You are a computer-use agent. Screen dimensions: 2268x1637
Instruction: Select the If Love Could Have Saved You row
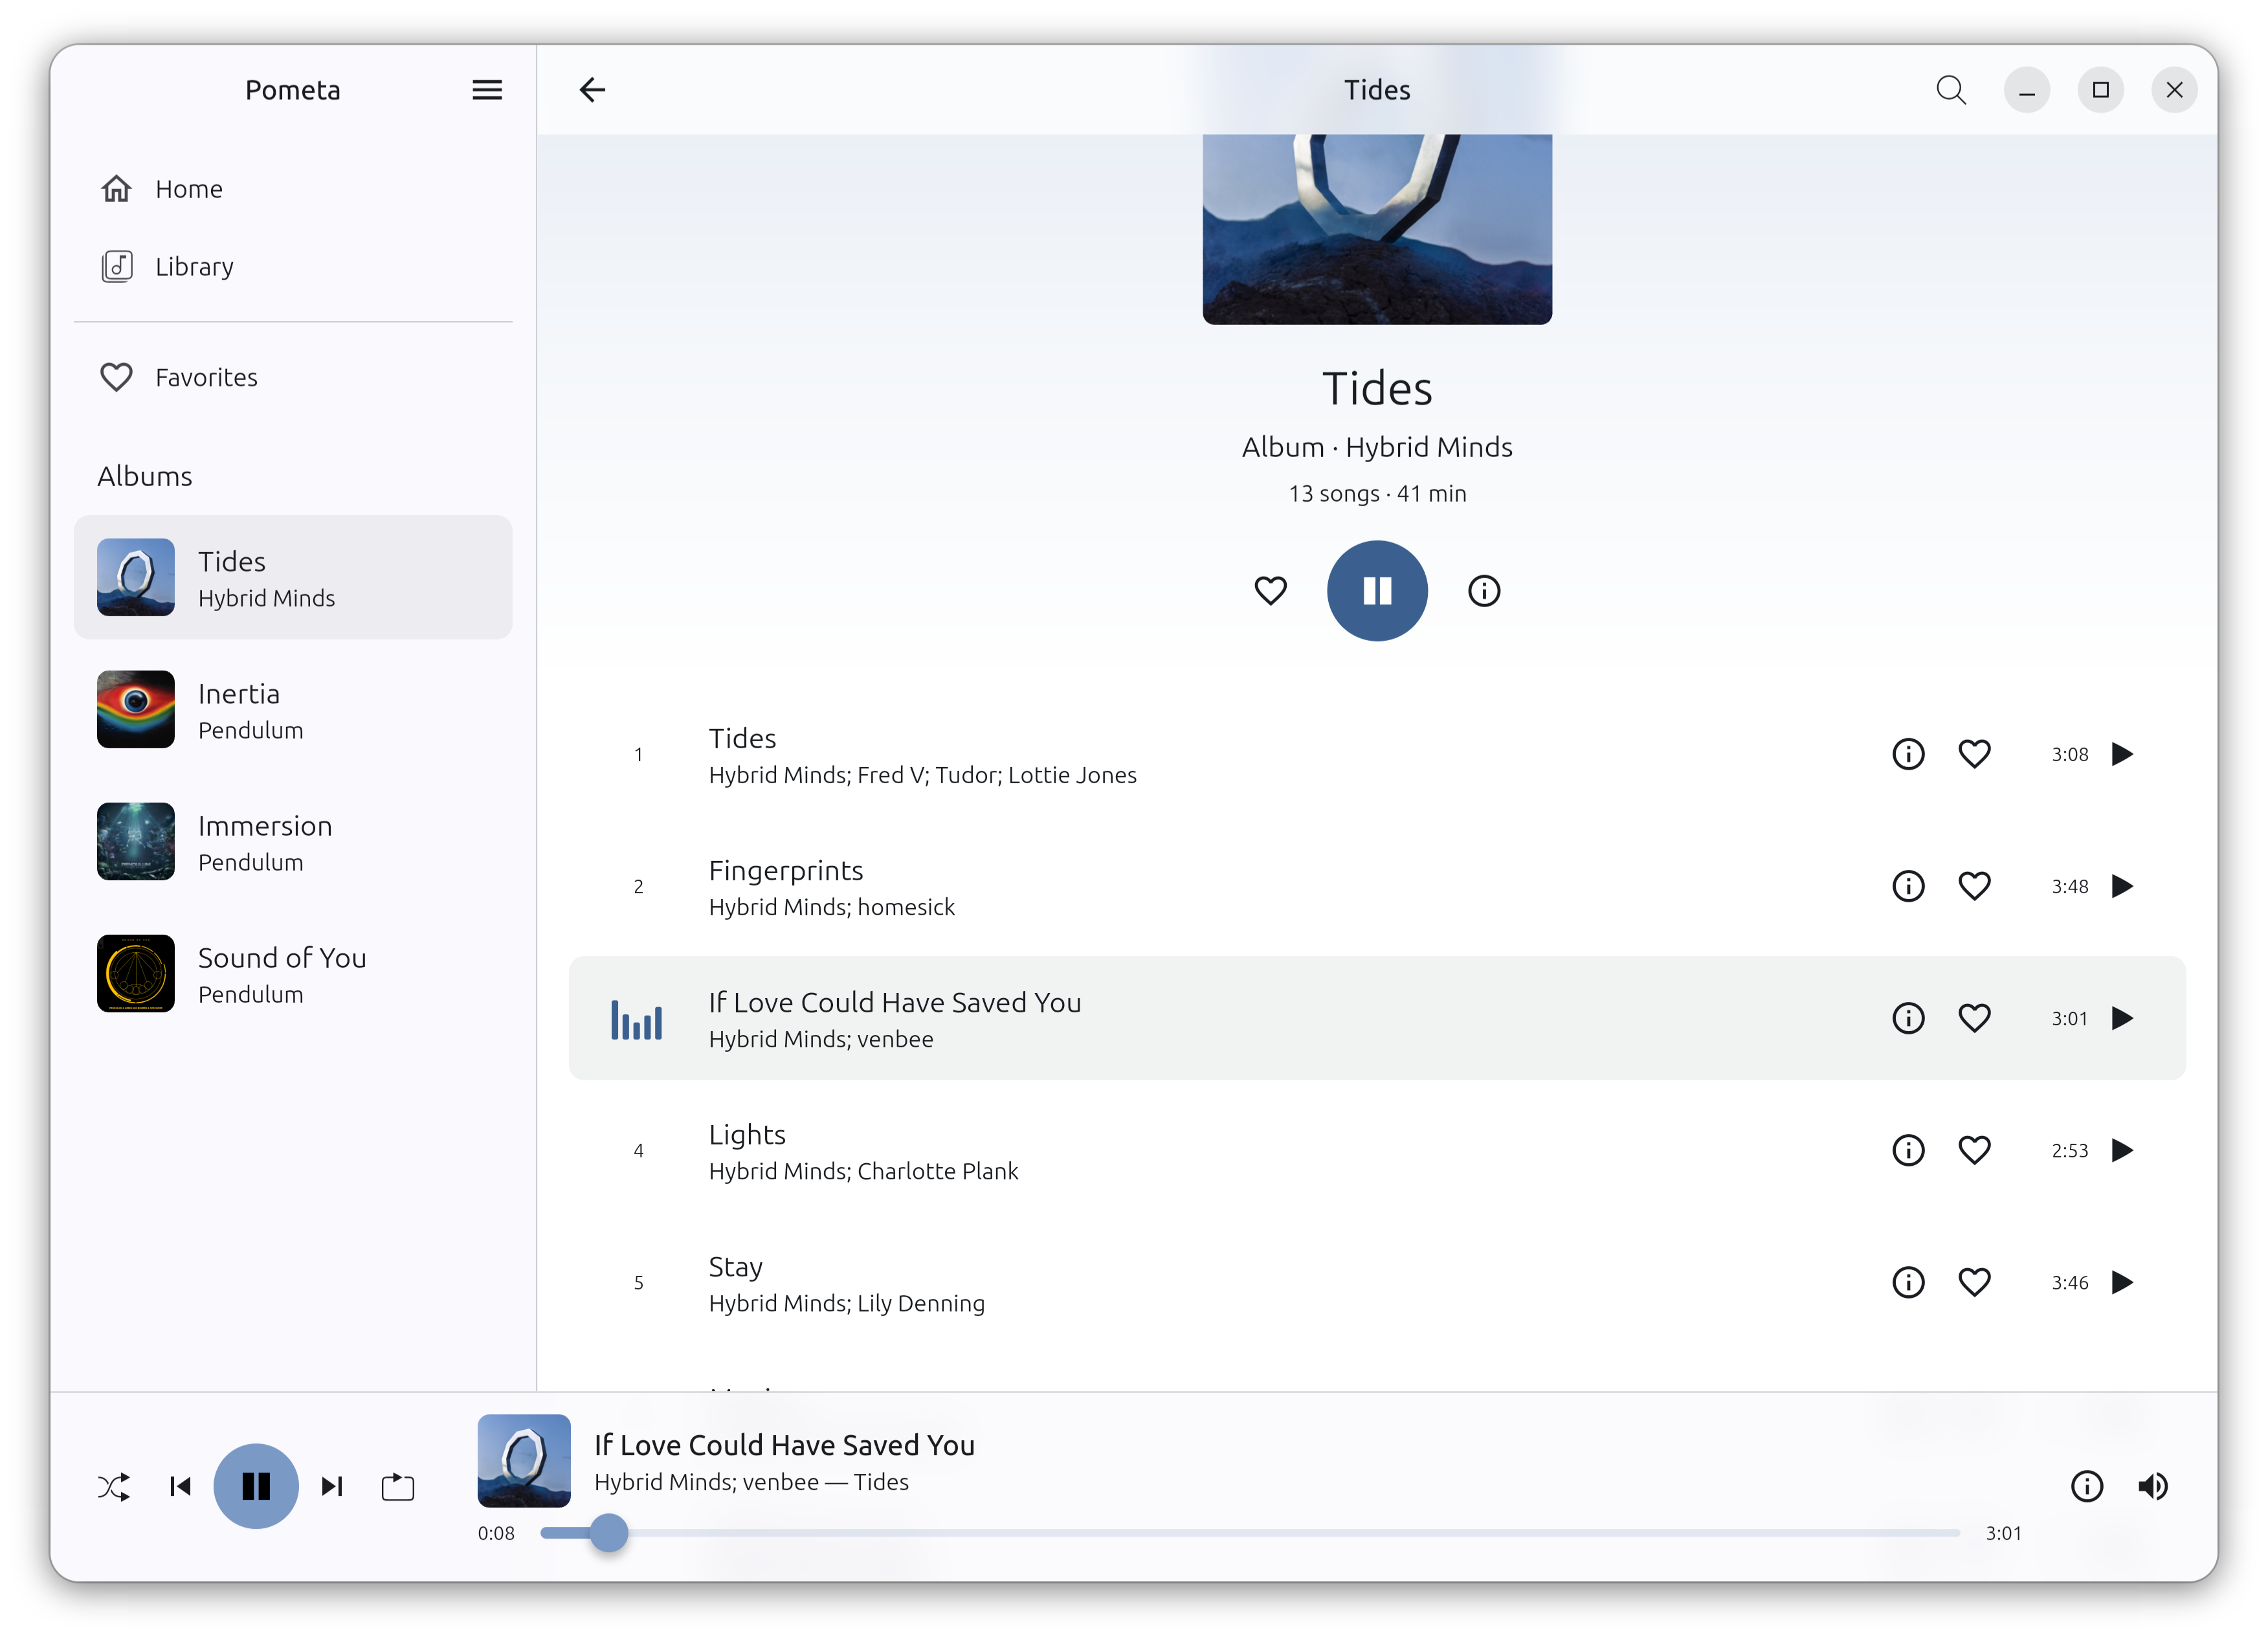pyautogui.click(x=1377, y=1018)
